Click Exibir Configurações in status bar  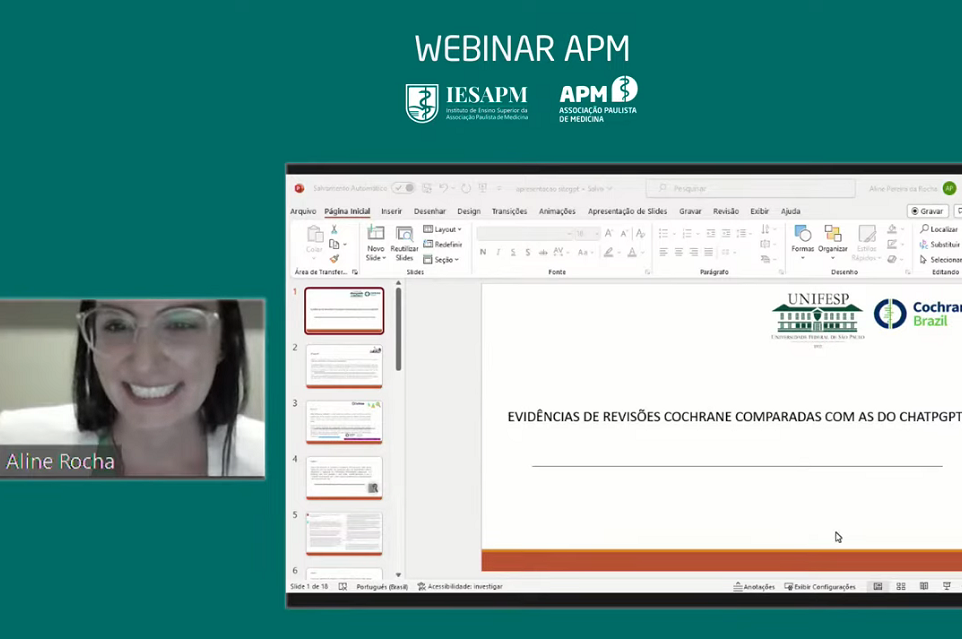820,587
